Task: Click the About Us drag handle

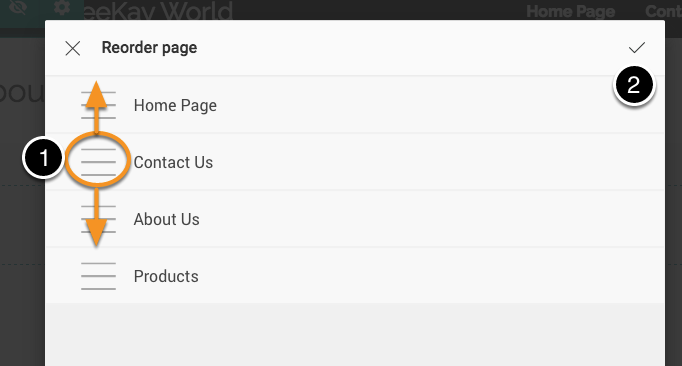Action: (x=98, y=219)
